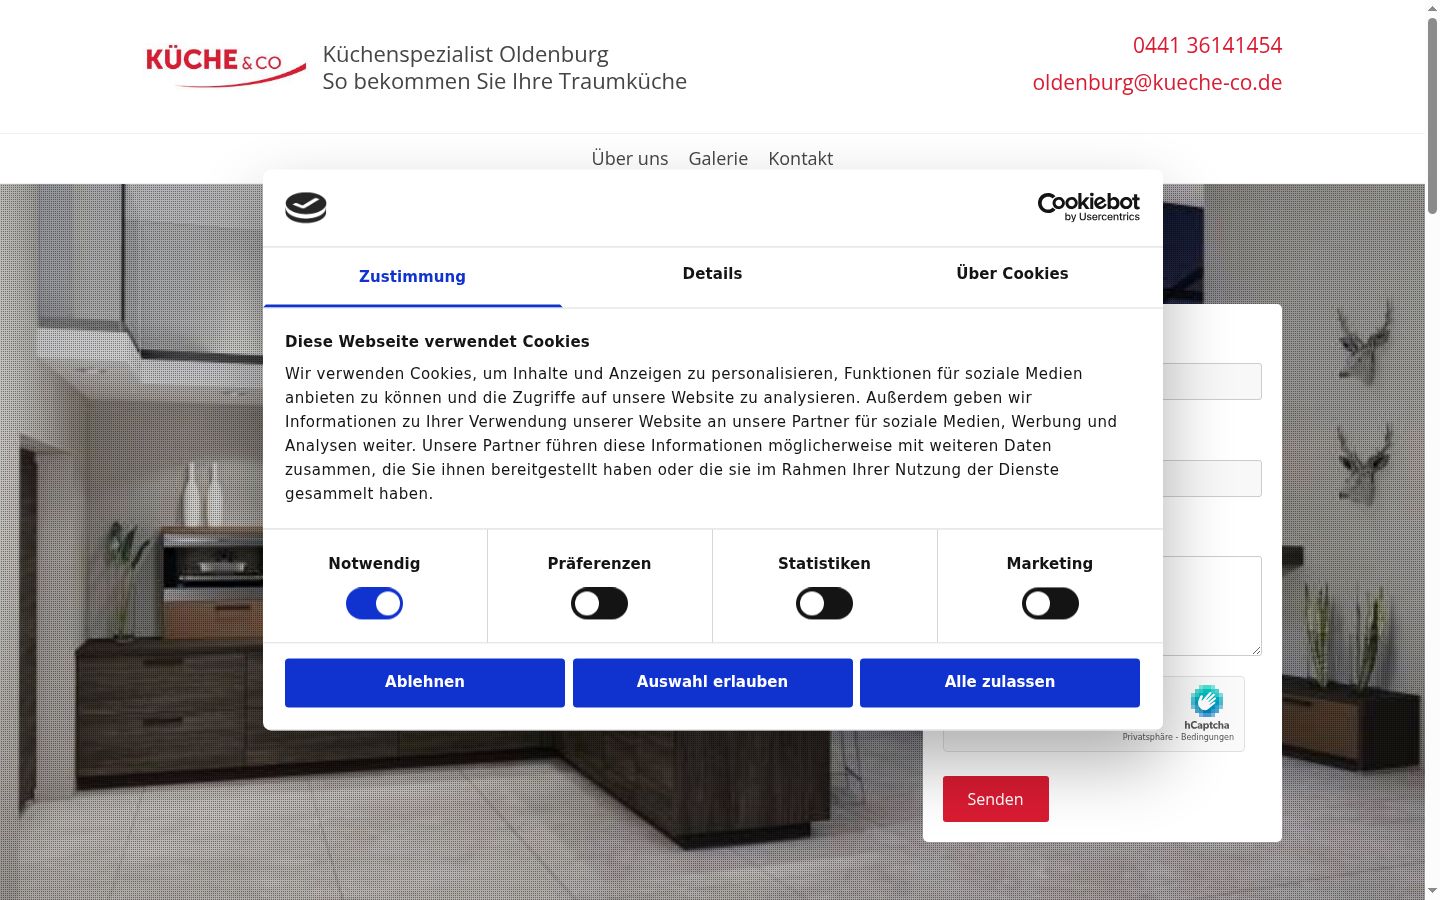Viewport: 1440px width, 900px height.
Task: Click the scrollbar down arrow
Action: point(1432,891)
